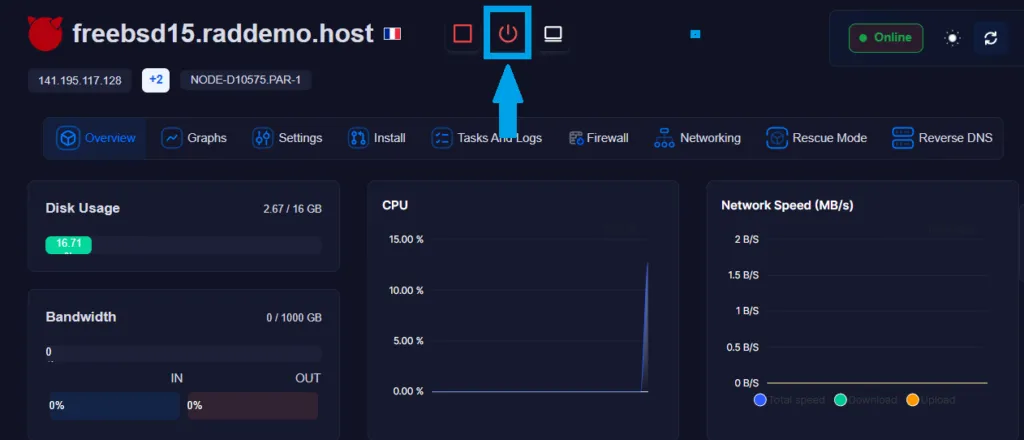Toggle Download legend item

[866, 400]
